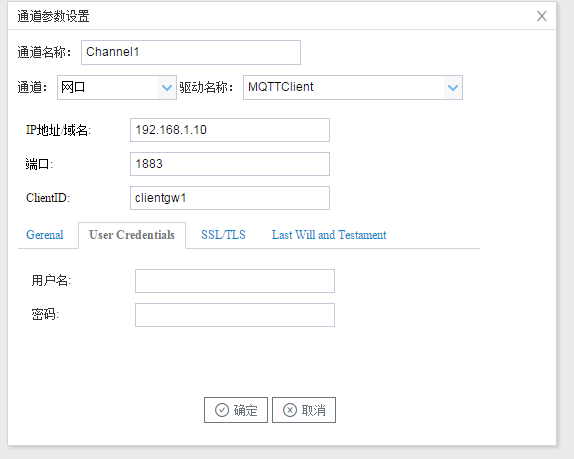Click the 密码 input box
Viewport: 574px width, 459px height.
click(235, 315)
